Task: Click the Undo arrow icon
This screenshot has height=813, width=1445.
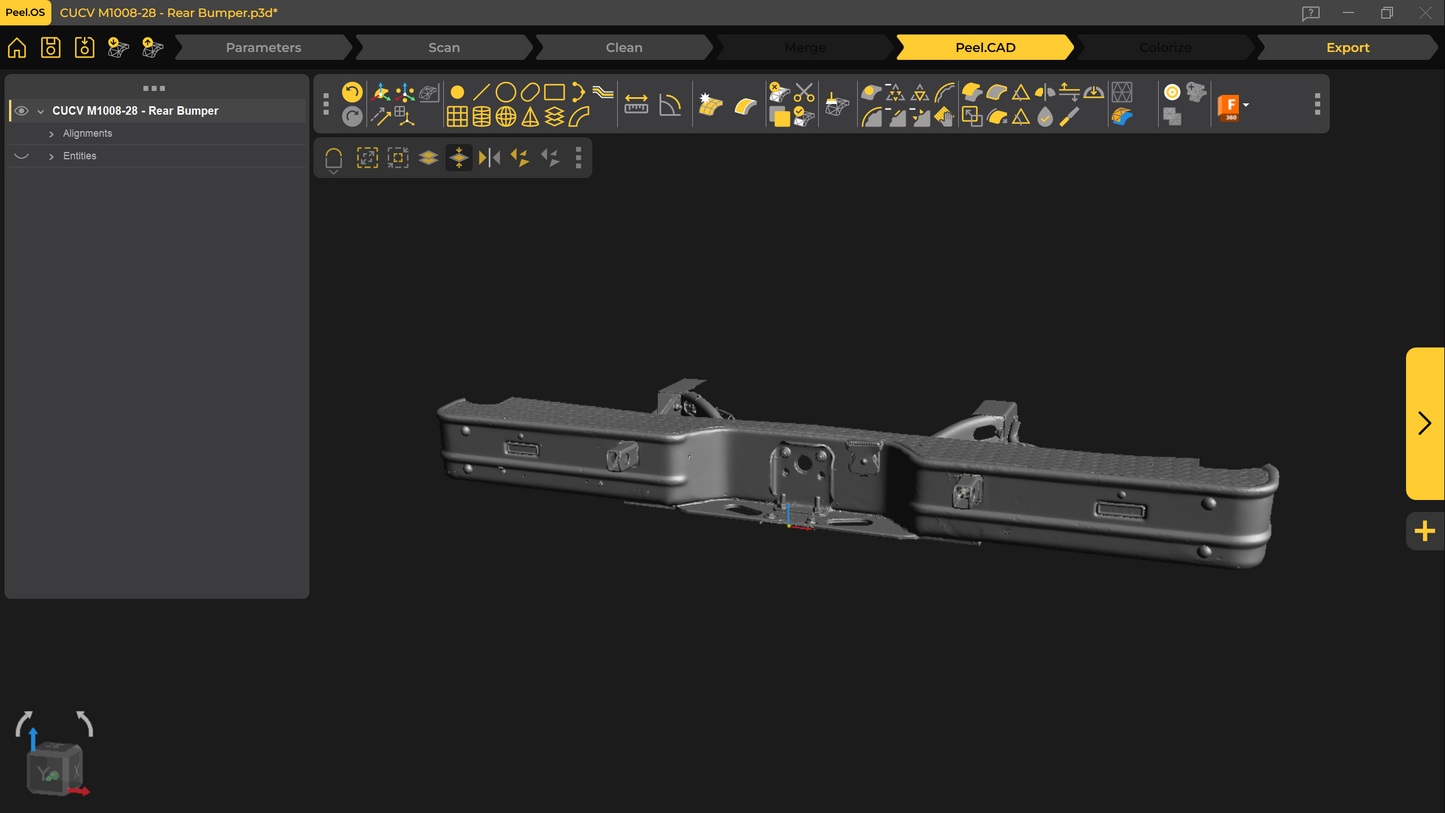Action: pyautogui.click(x=352, y=92)
